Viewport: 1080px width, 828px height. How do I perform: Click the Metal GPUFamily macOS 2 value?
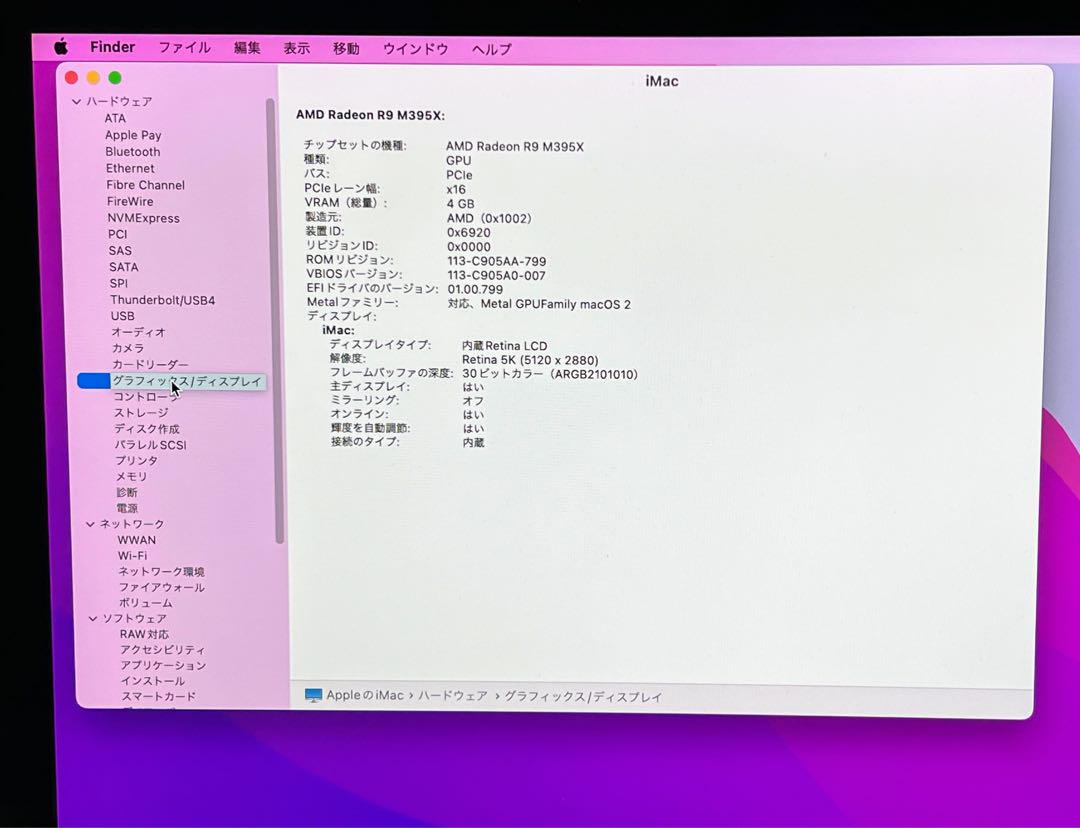pos(539,304)
